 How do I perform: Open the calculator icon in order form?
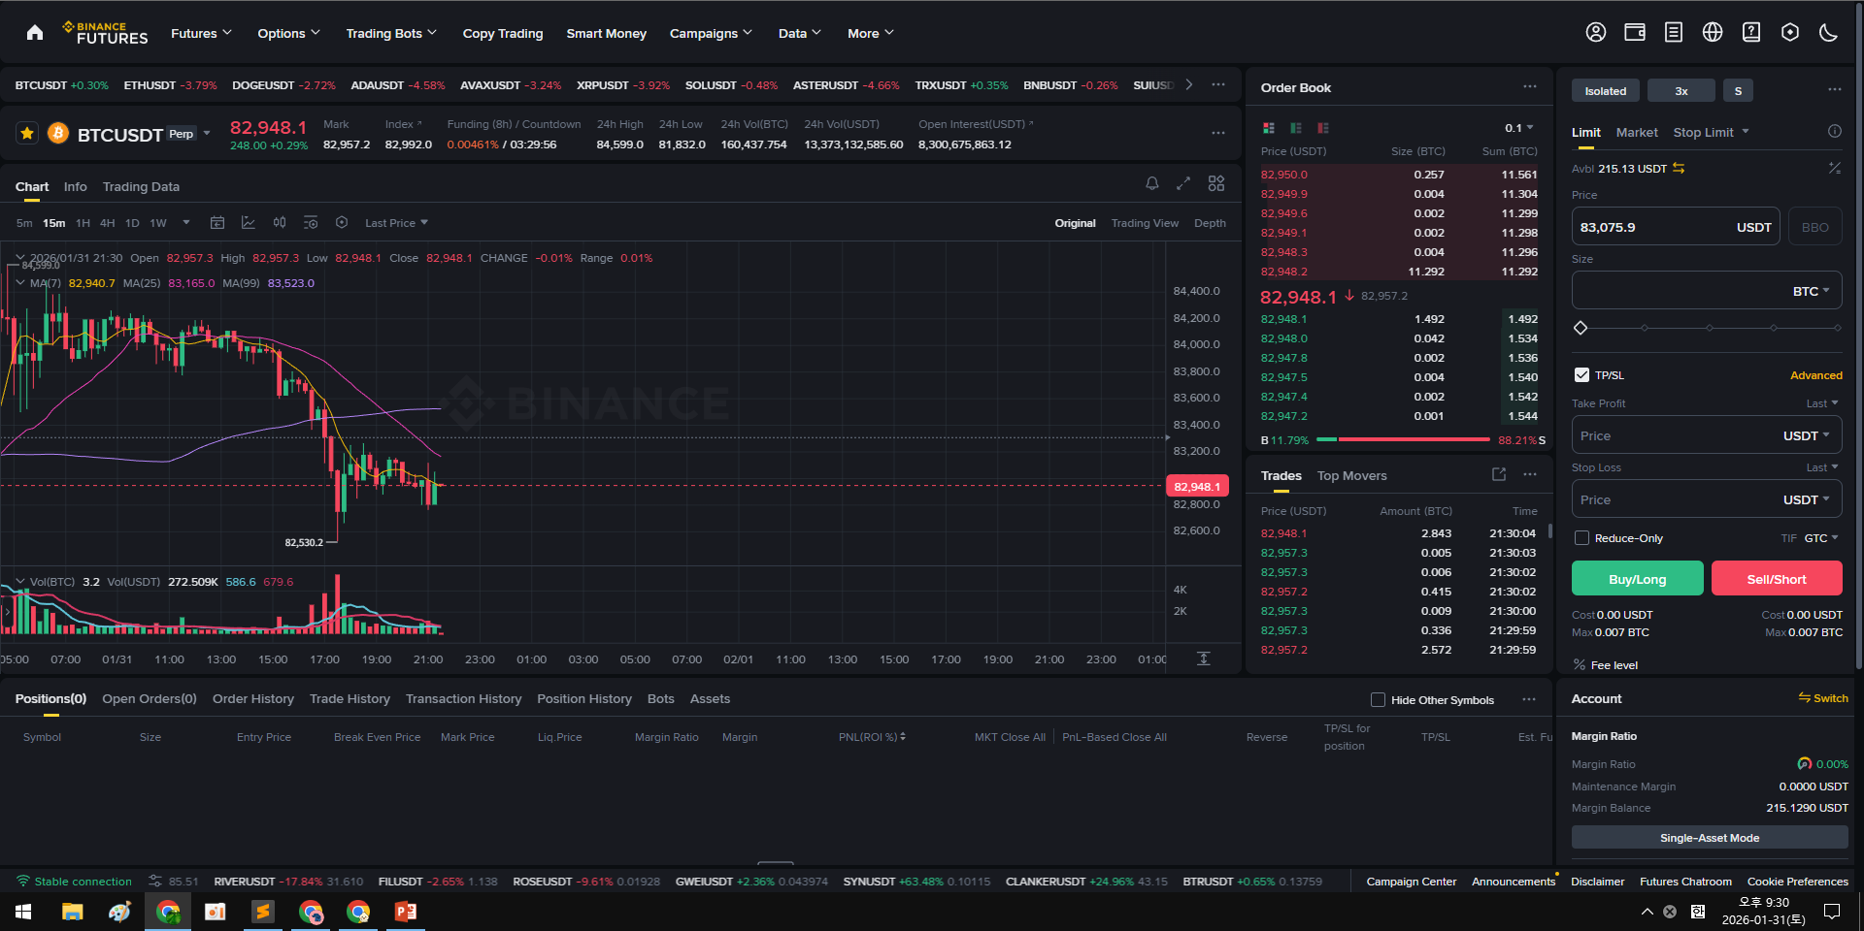pyautogui.click(x=1834, y=168)
